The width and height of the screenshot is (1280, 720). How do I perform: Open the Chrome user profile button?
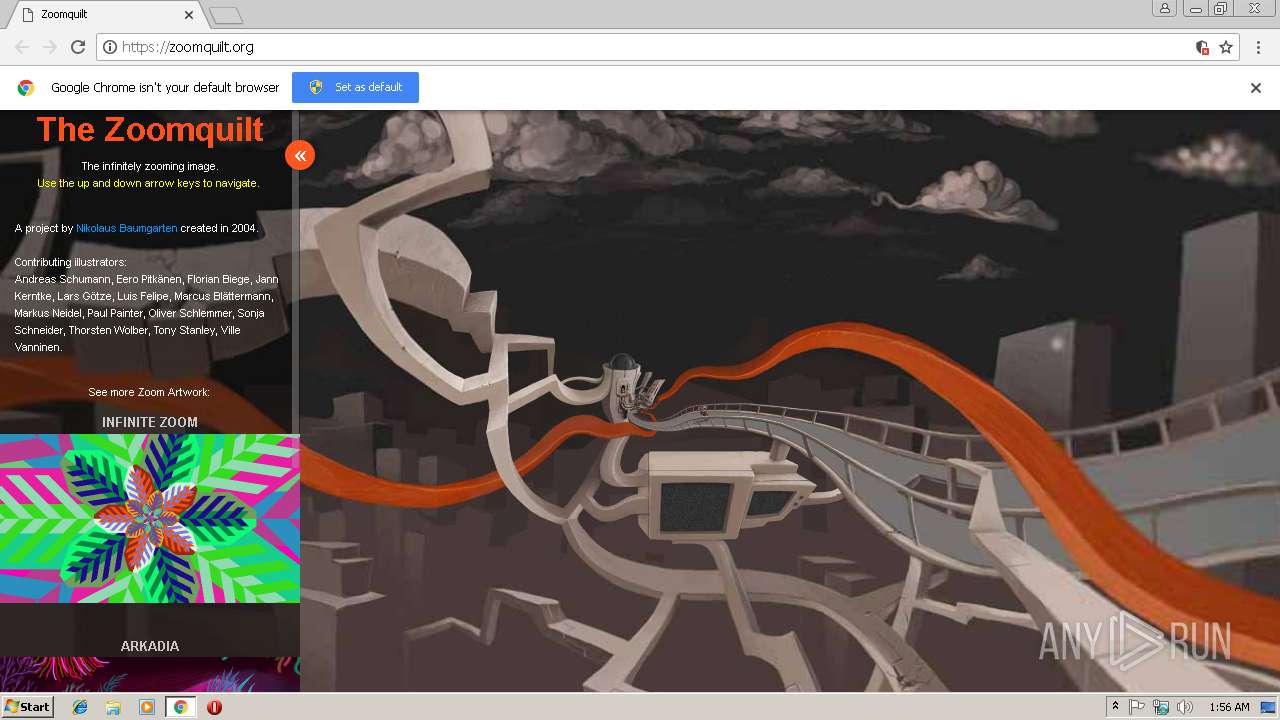point(1164,8)
